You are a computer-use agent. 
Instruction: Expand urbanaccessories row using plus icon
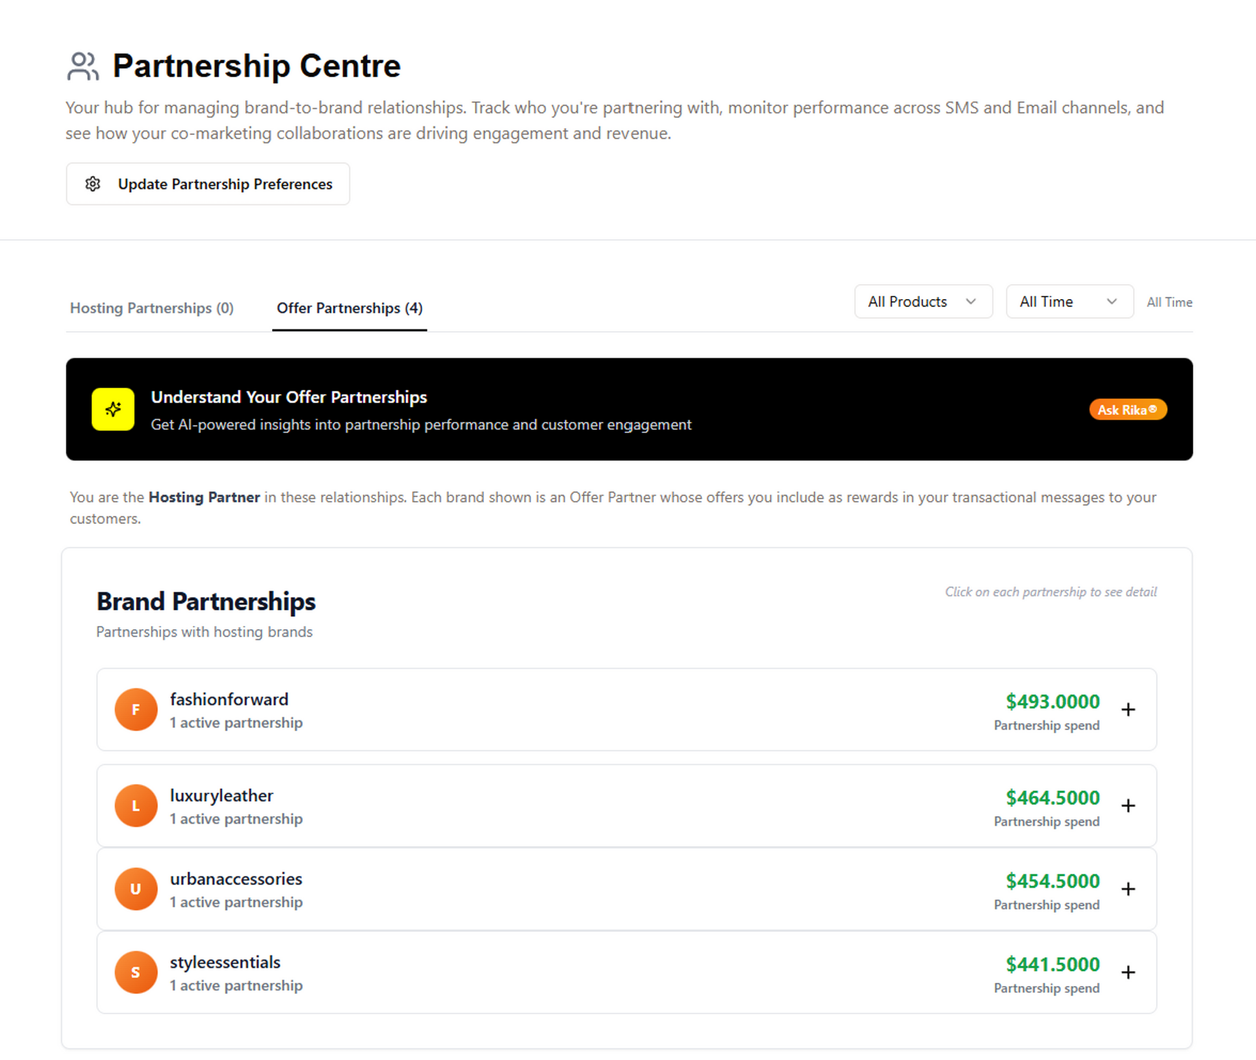point(1128,889)
